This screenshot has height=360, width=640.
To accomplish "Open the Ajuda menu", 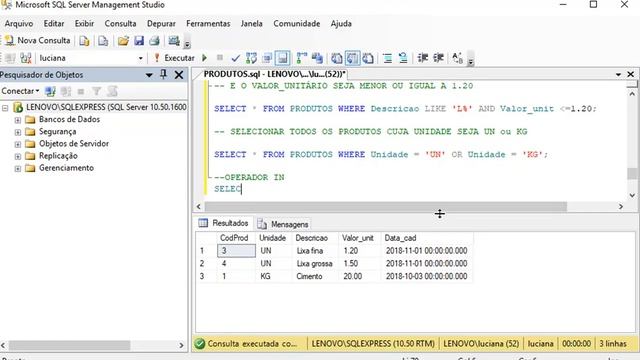I will [341, 24].
